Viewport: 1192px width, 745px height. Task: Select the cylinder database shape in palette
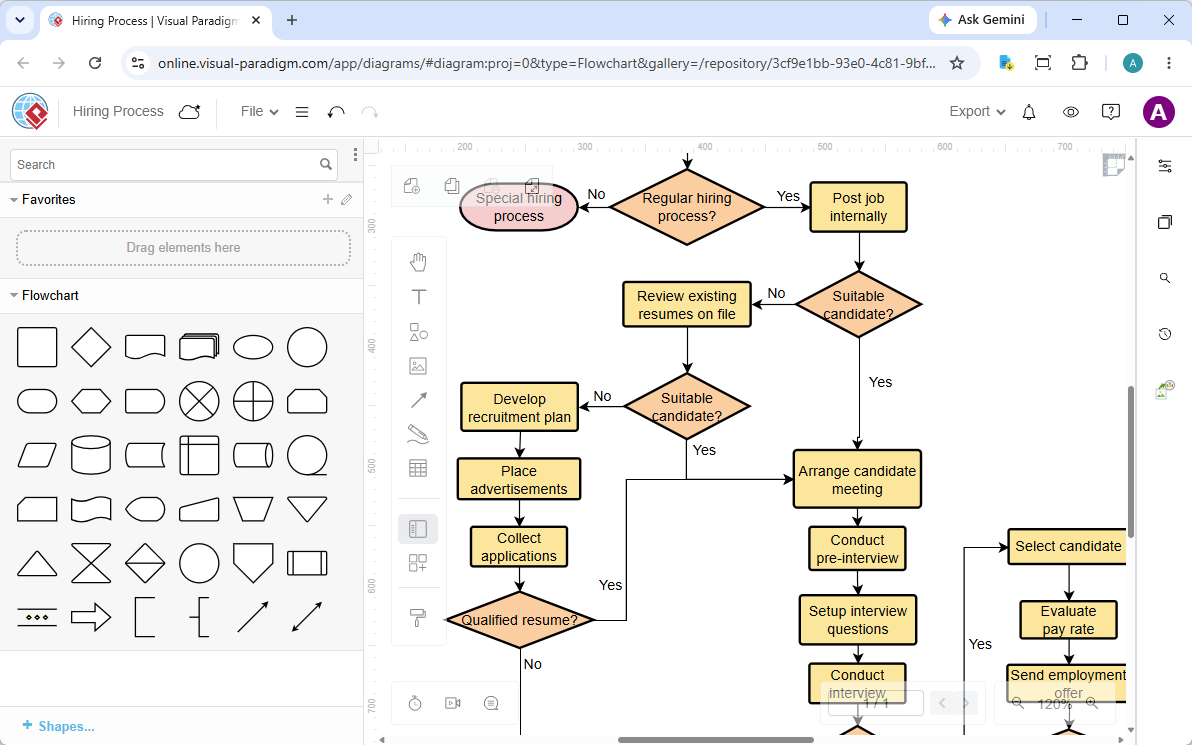point(90,455)
